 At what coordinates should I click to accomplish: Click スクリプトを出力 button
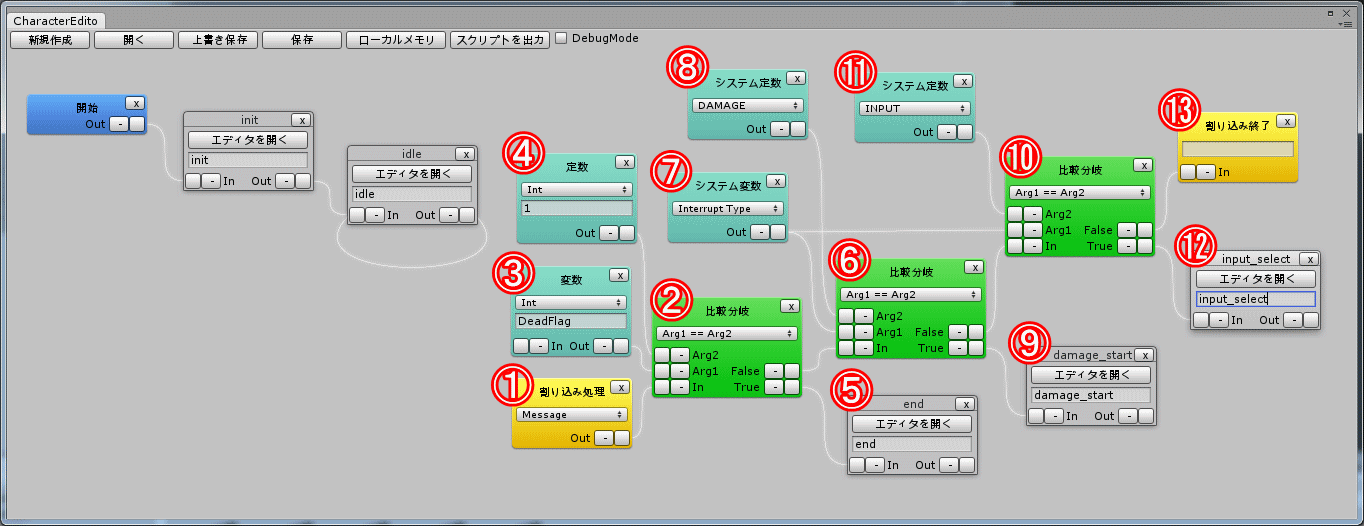pos(500,40)
